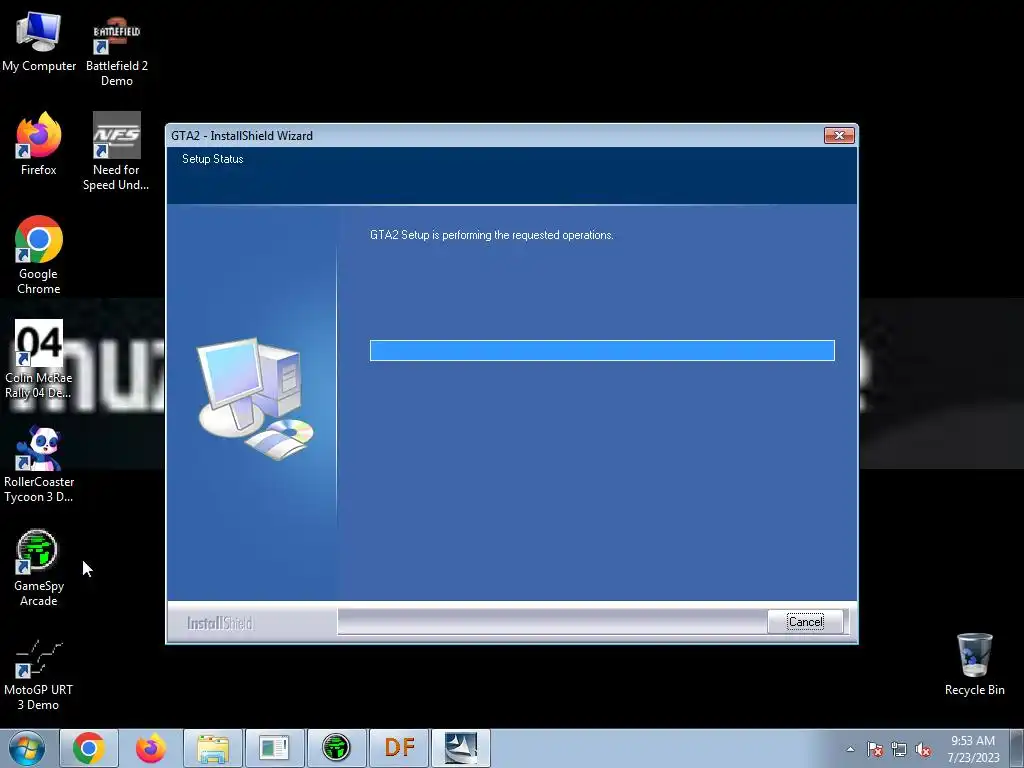
Task: Open the clock showing 9:53 AM
Action: point(973,749)
